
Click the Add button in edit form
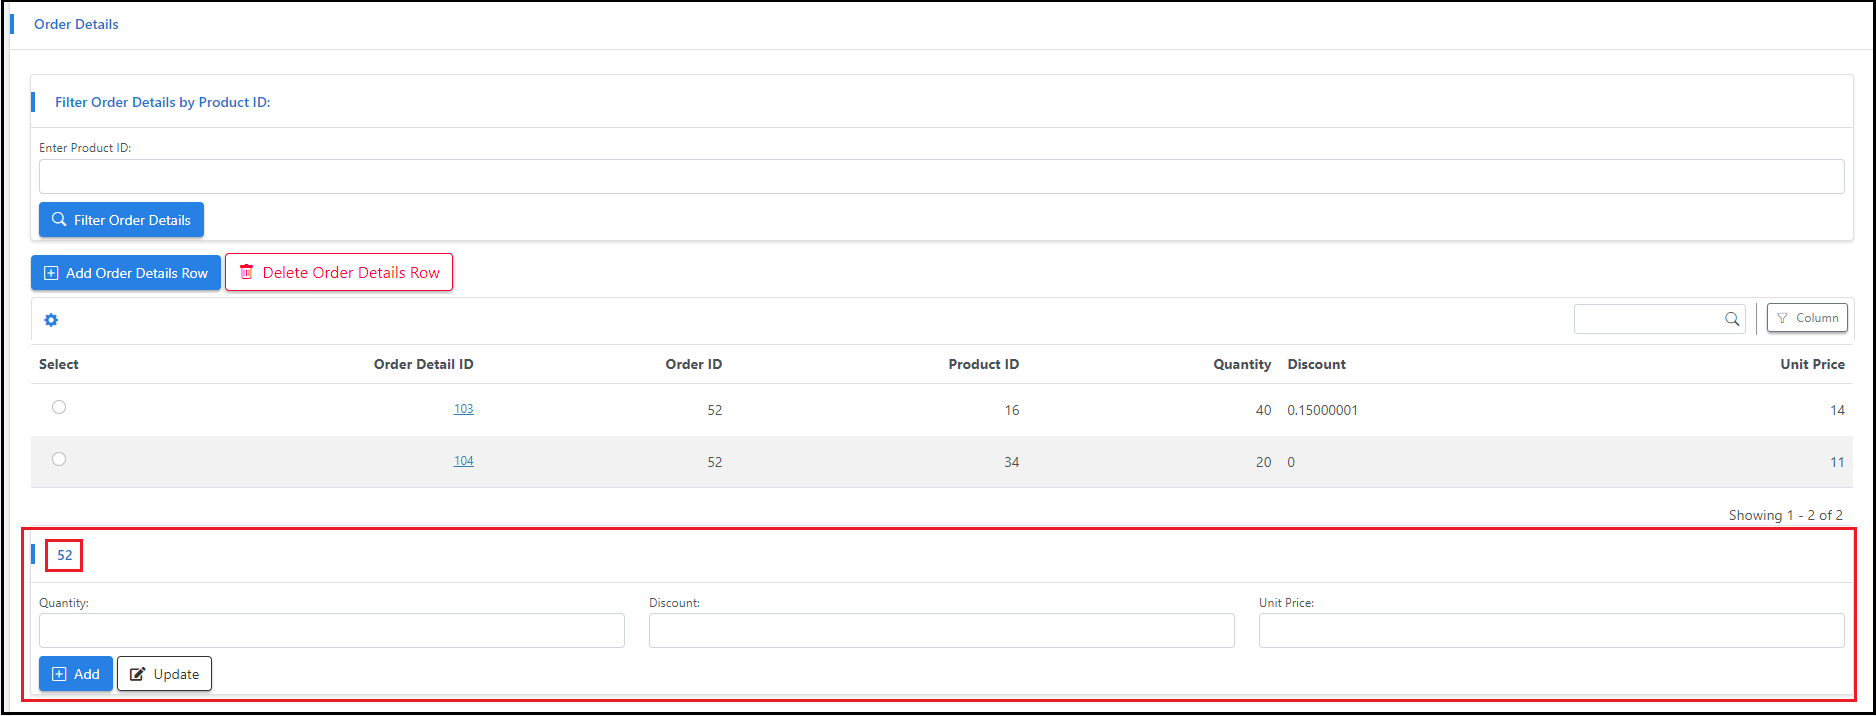76,674
